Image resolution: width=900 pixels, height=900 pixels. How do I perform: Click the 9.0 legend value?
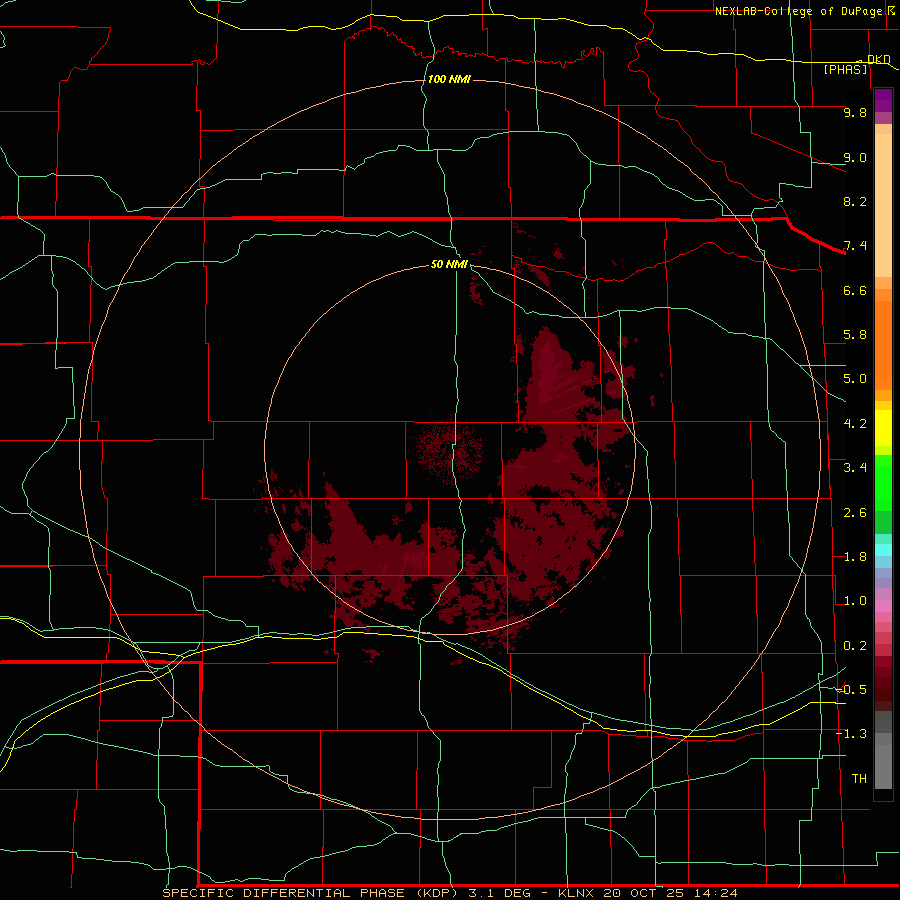[x=855, y=157]
